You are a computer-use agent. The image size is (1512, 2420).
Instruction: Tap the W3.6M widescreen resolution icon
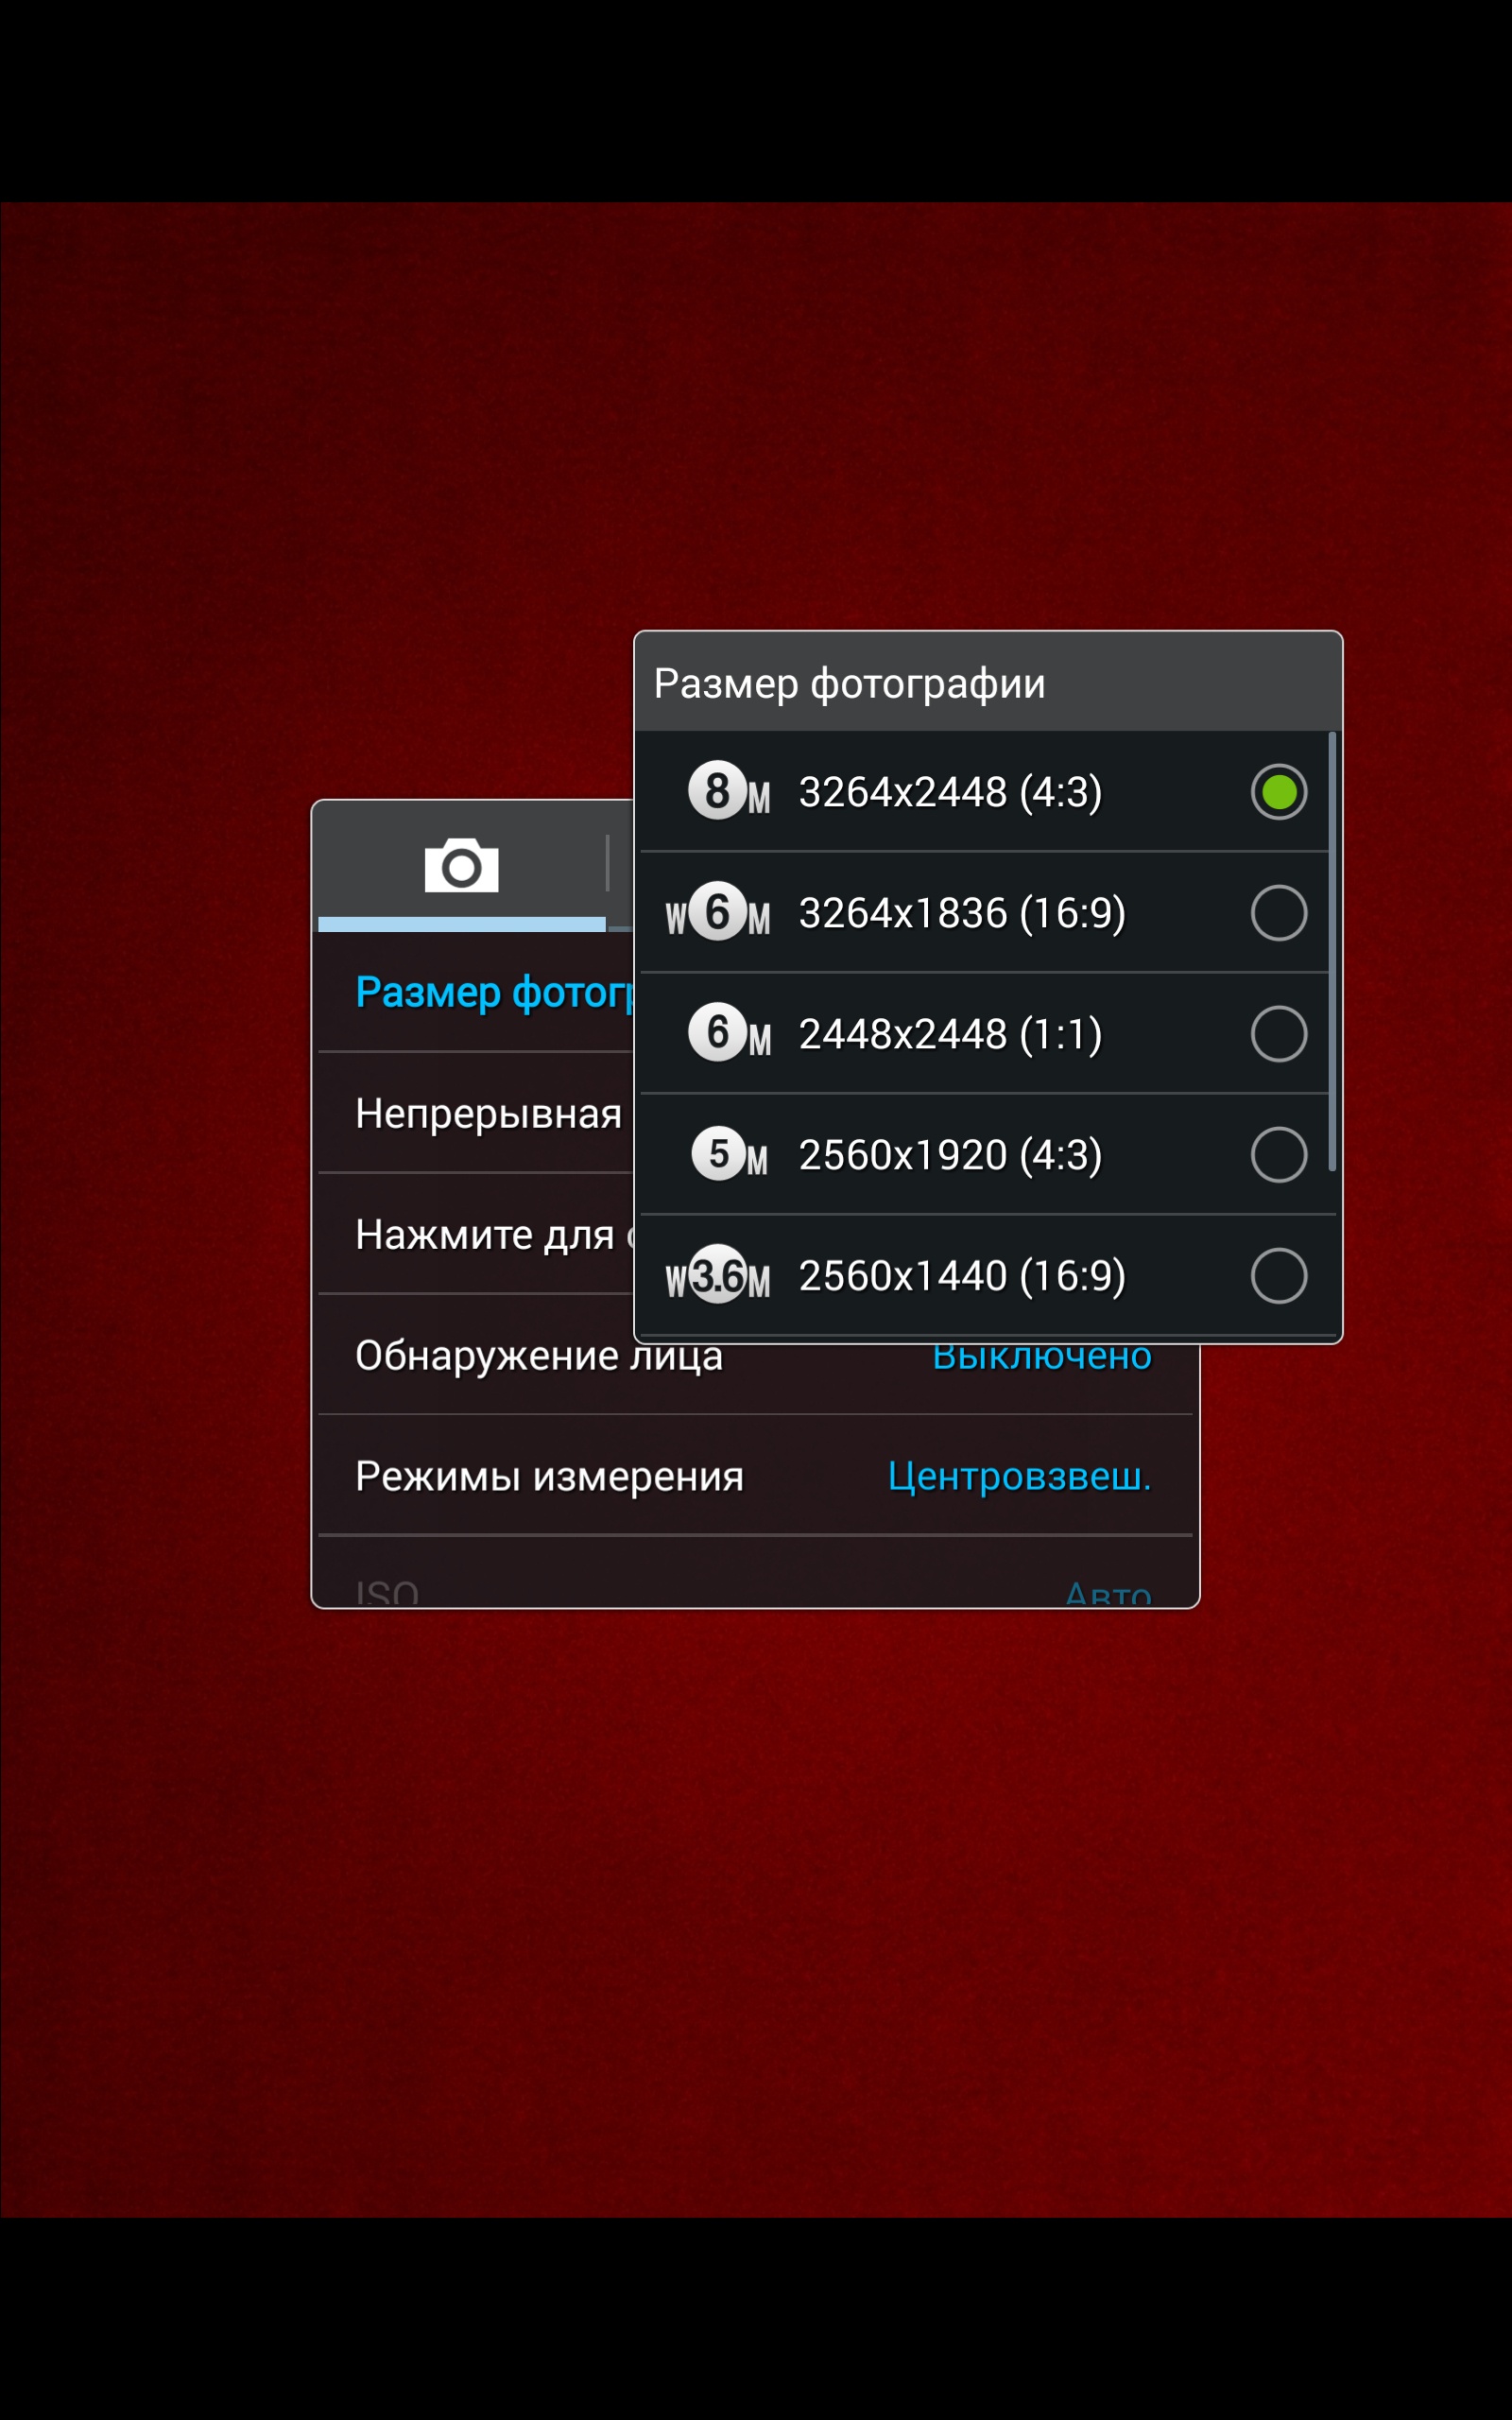pyautogui.click(x=718, y=1276)
